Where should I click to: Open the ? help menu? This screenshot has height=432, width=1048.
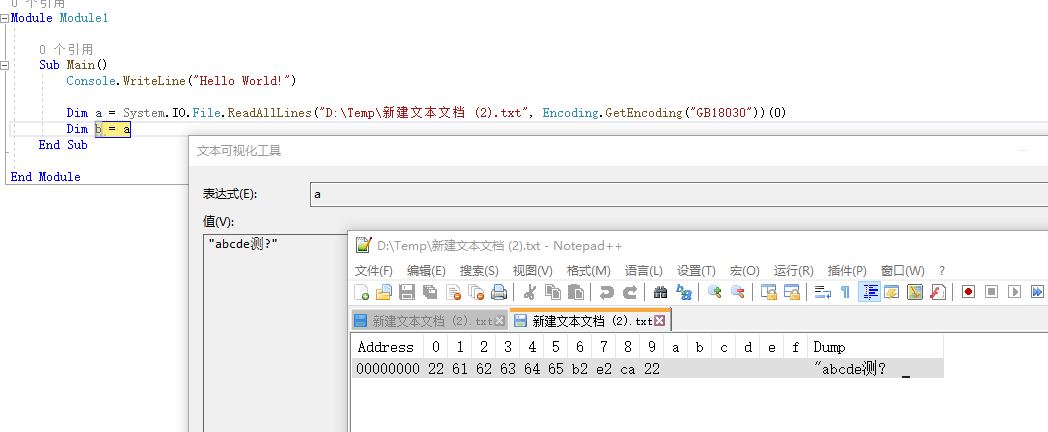click(x=942, y=271)
